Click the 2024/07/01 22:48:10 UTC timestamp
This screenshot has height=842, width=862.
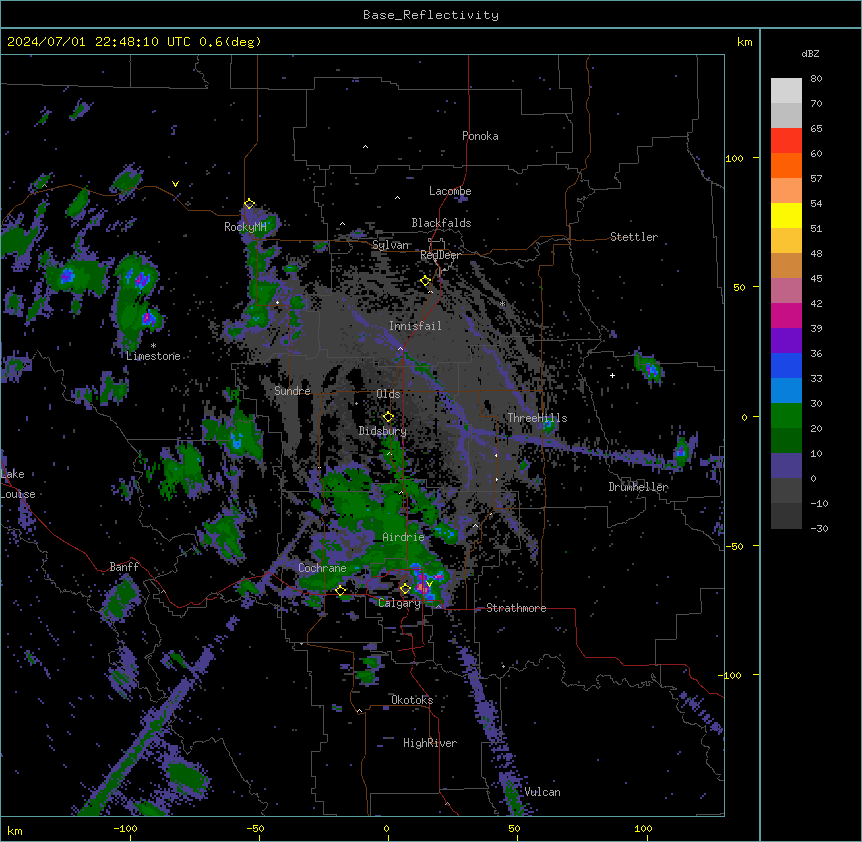(98, 42)
